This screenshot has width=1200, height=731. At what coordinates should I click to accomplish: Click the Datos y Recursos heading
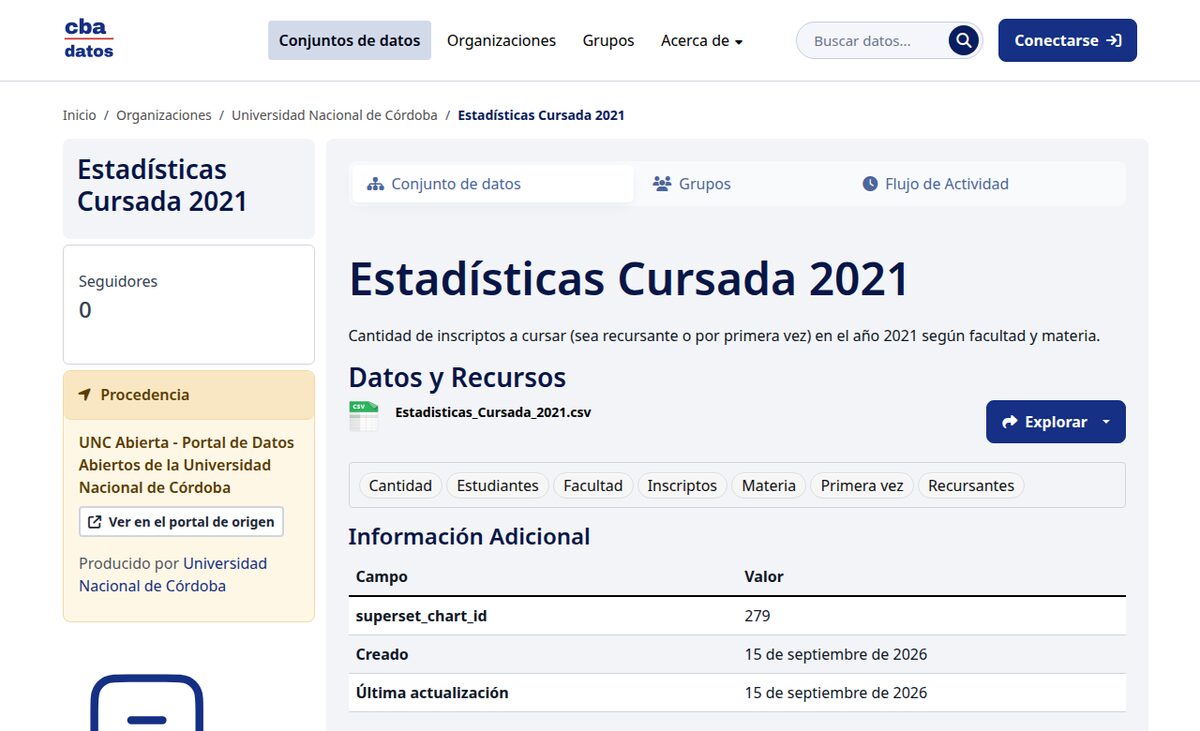pyautogui.click(x=457, y=377)
